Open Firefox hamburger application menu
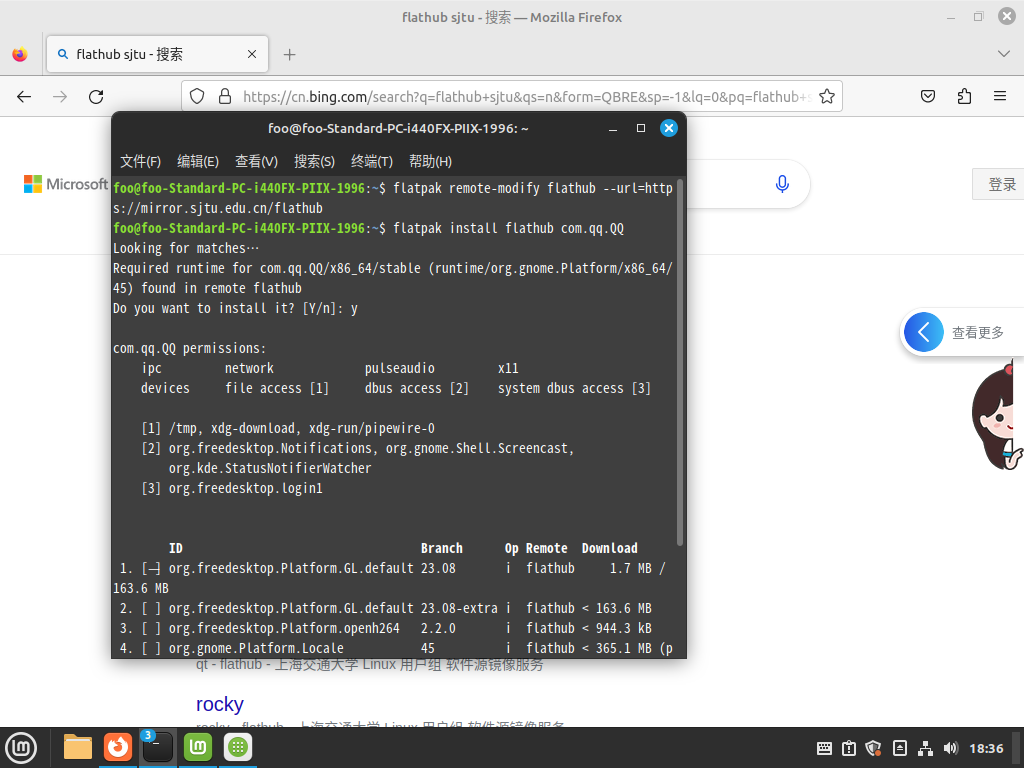The image size is (1024, 768). (999, 97)
